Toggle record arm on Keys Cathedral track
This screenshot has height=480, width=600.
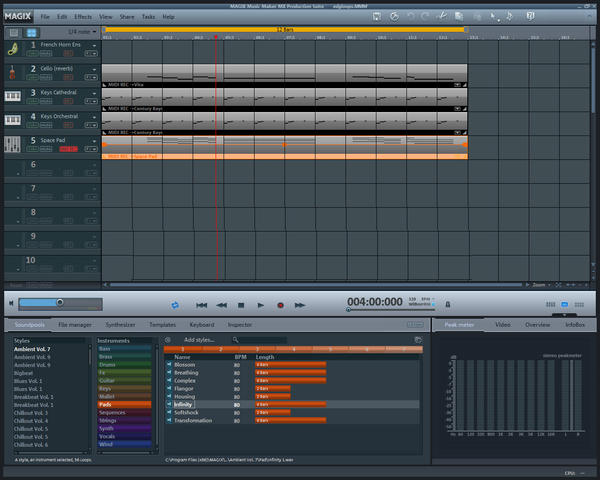point(68,101)
